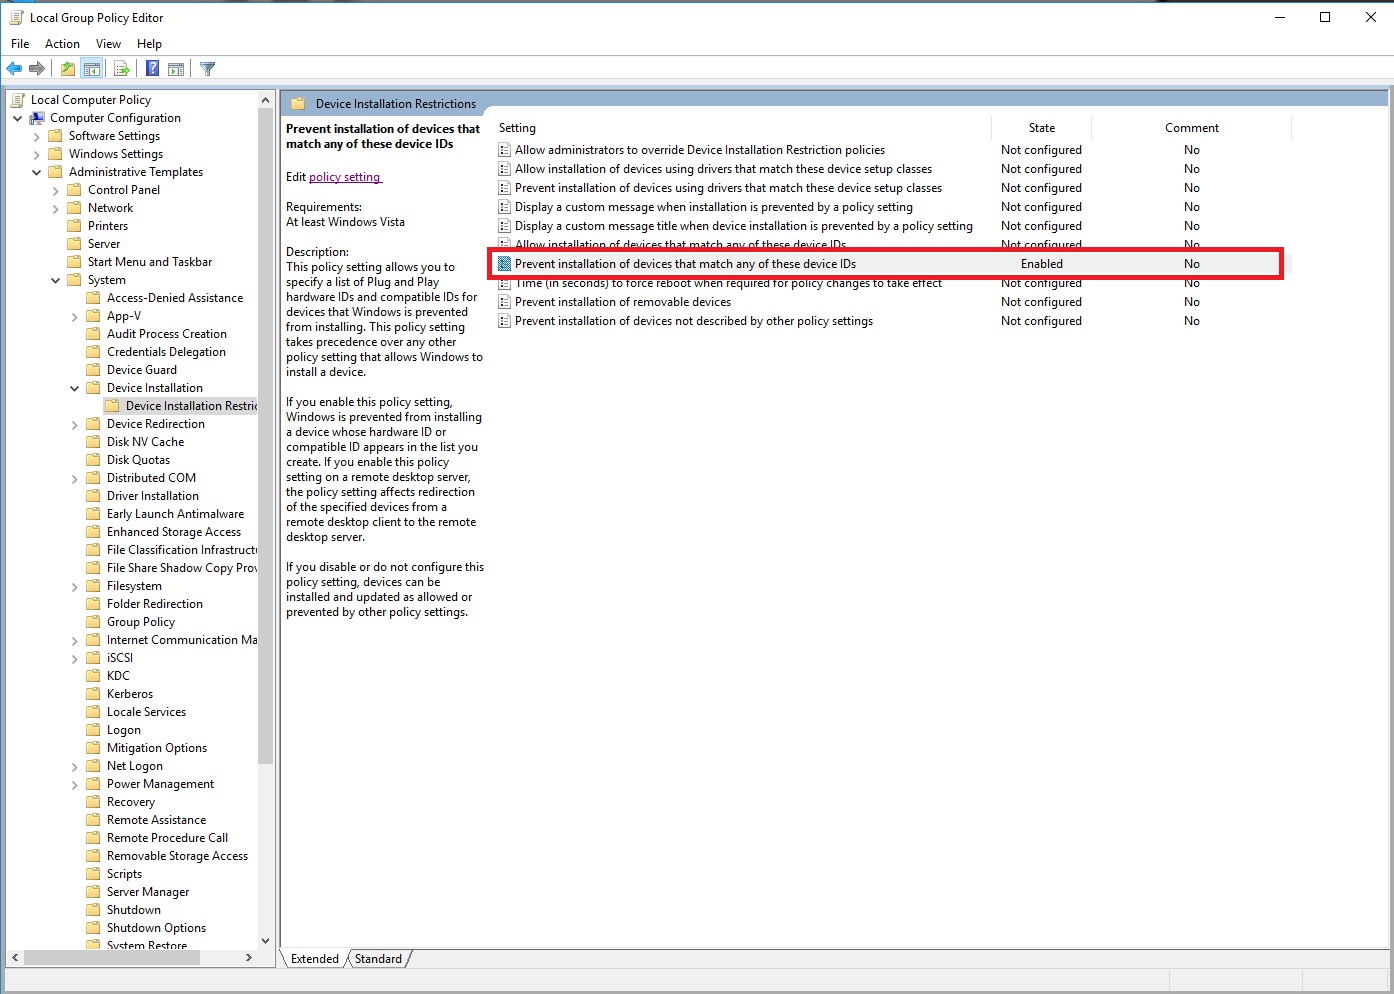
Task: Click the icon for Display a custom message title policy
Action: click(x=505, y=226)
